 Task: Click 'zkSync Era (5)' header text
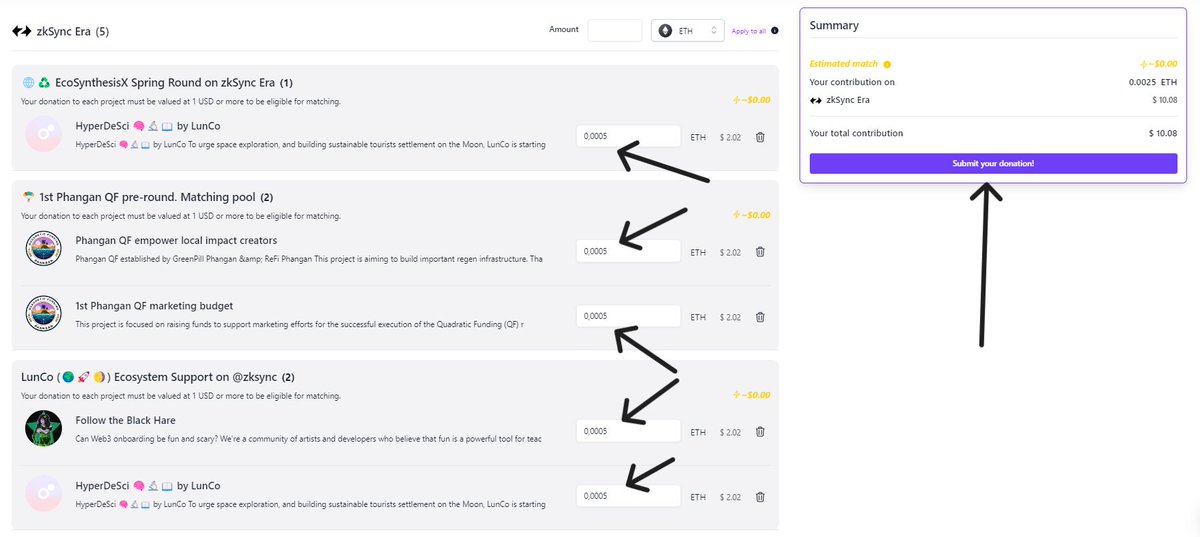coord(72,32)
